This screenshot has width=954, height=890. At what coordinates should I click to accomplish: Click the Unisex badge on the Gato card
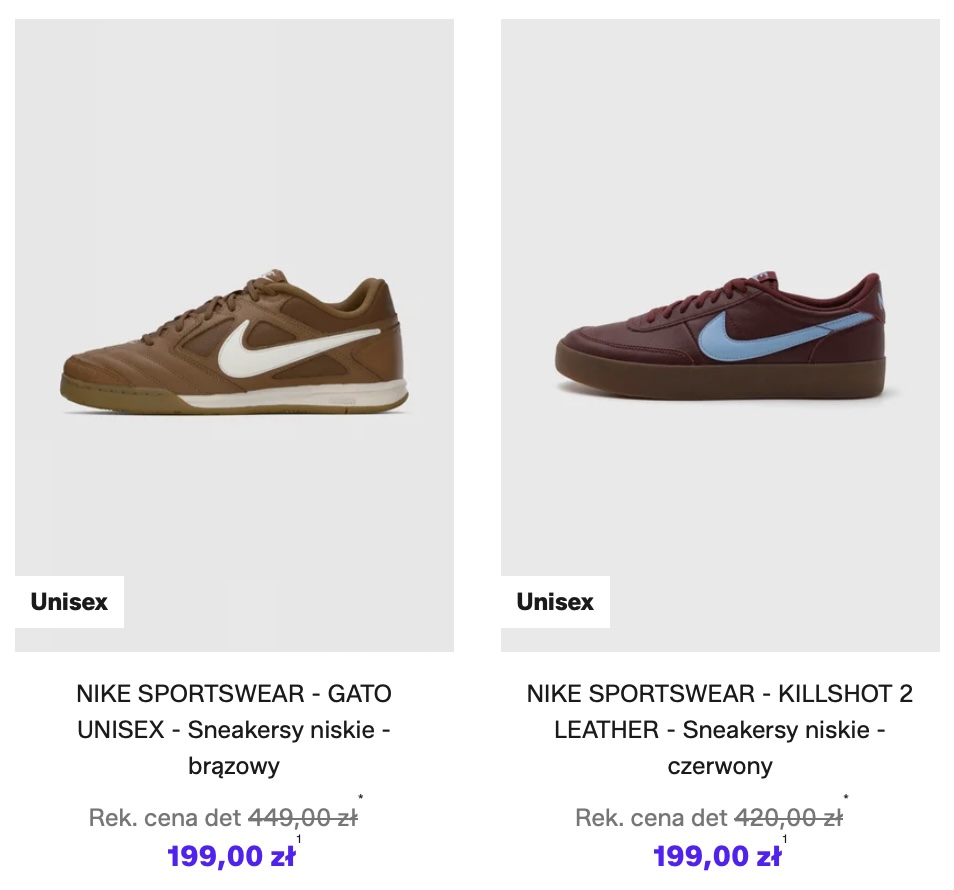[69, 602]
